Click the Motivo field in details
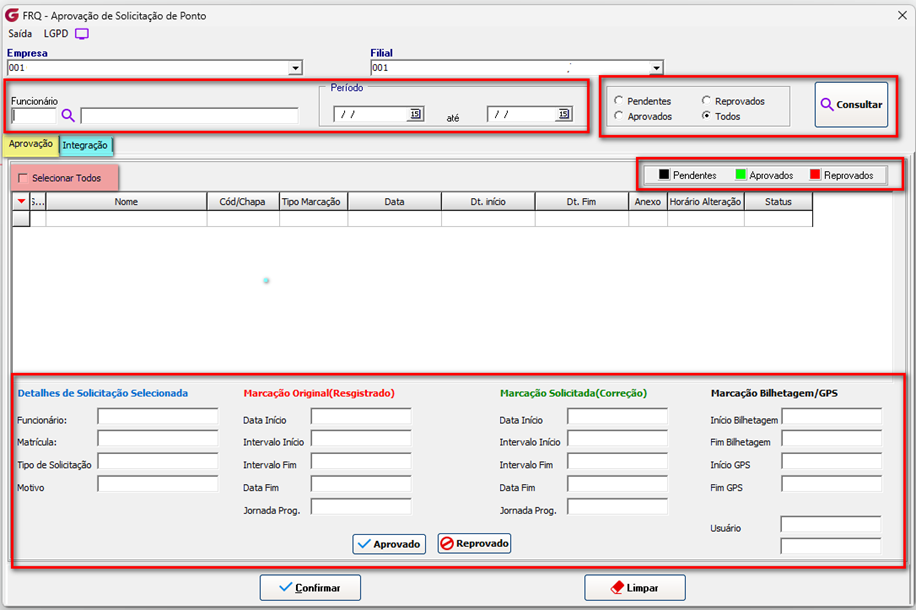Viewport: 916px width, 610px height. pyautogui.click(x=158, y=484)
